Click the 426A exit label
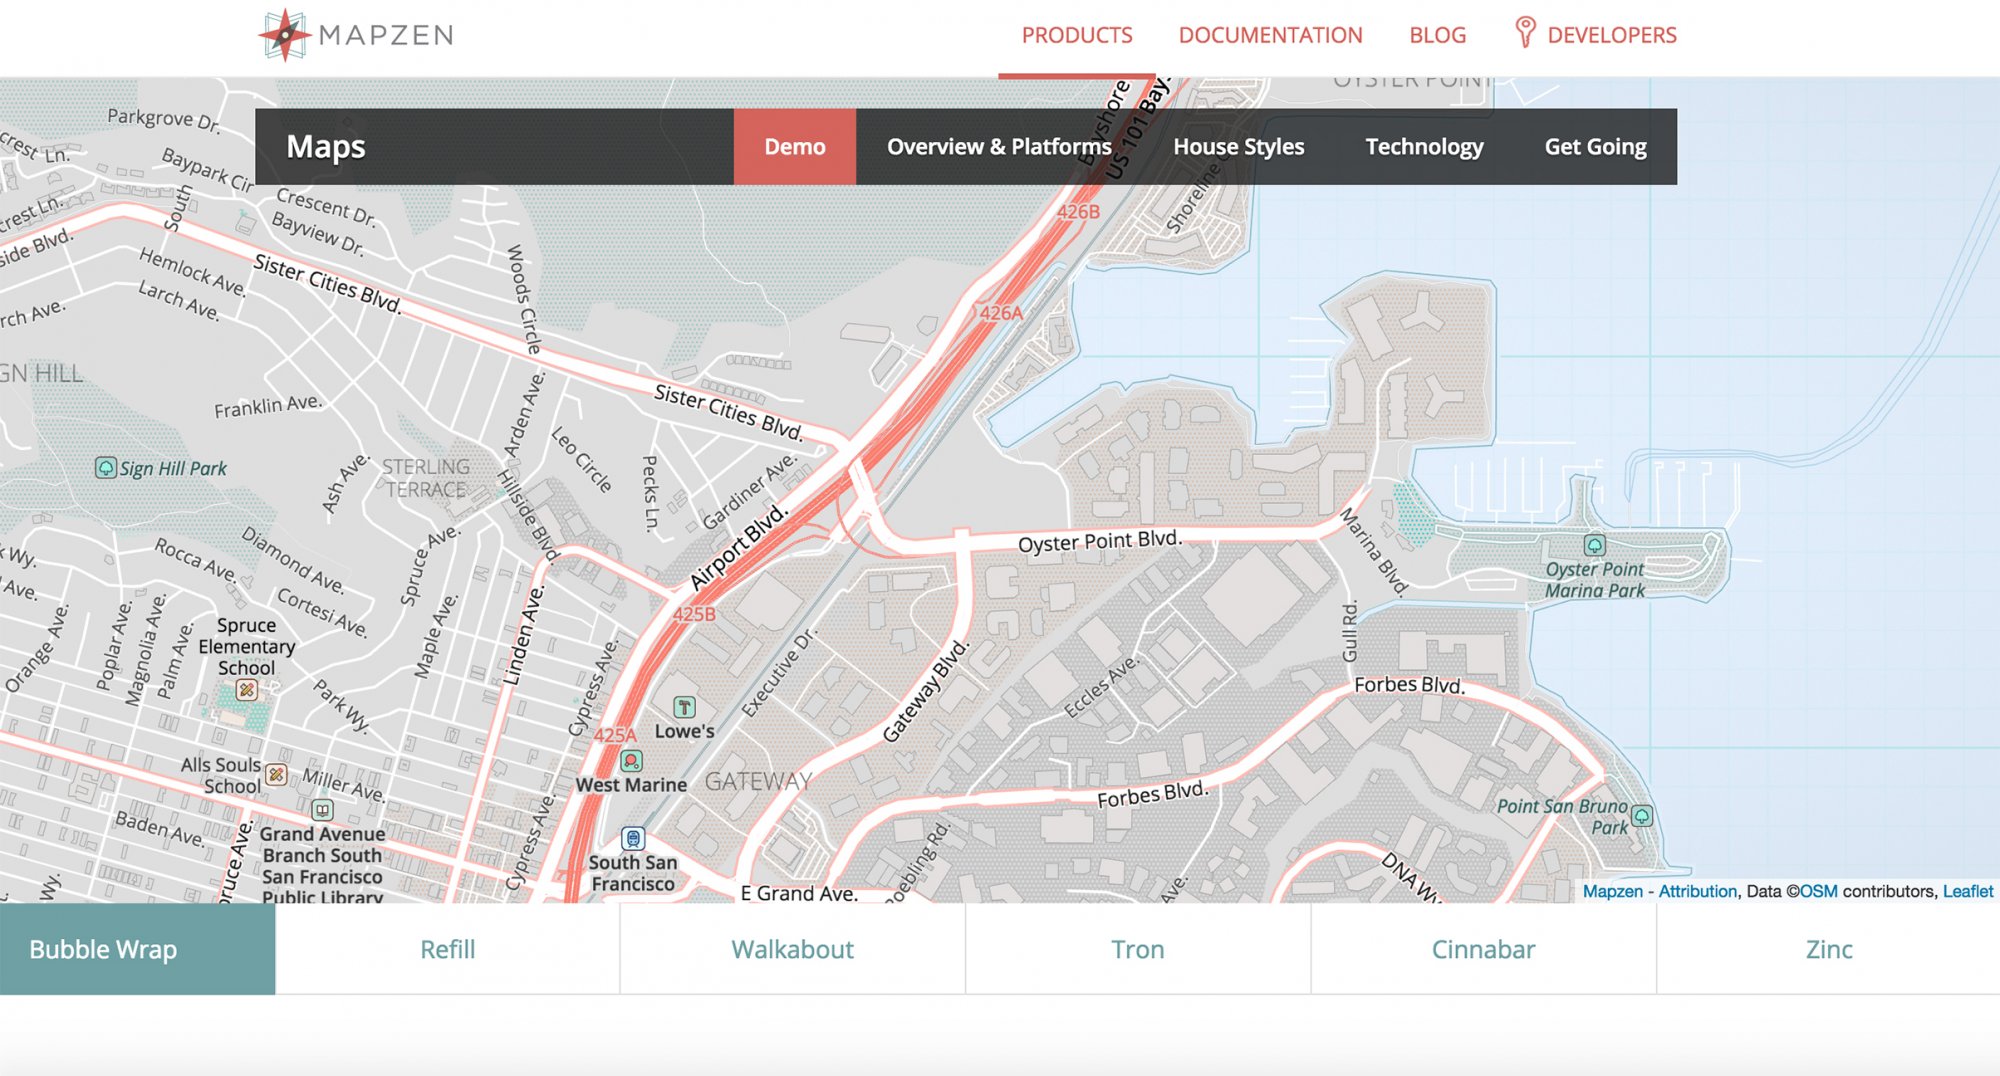The width and height of the screenshot is (2000, 1076). pos(1001,313)
